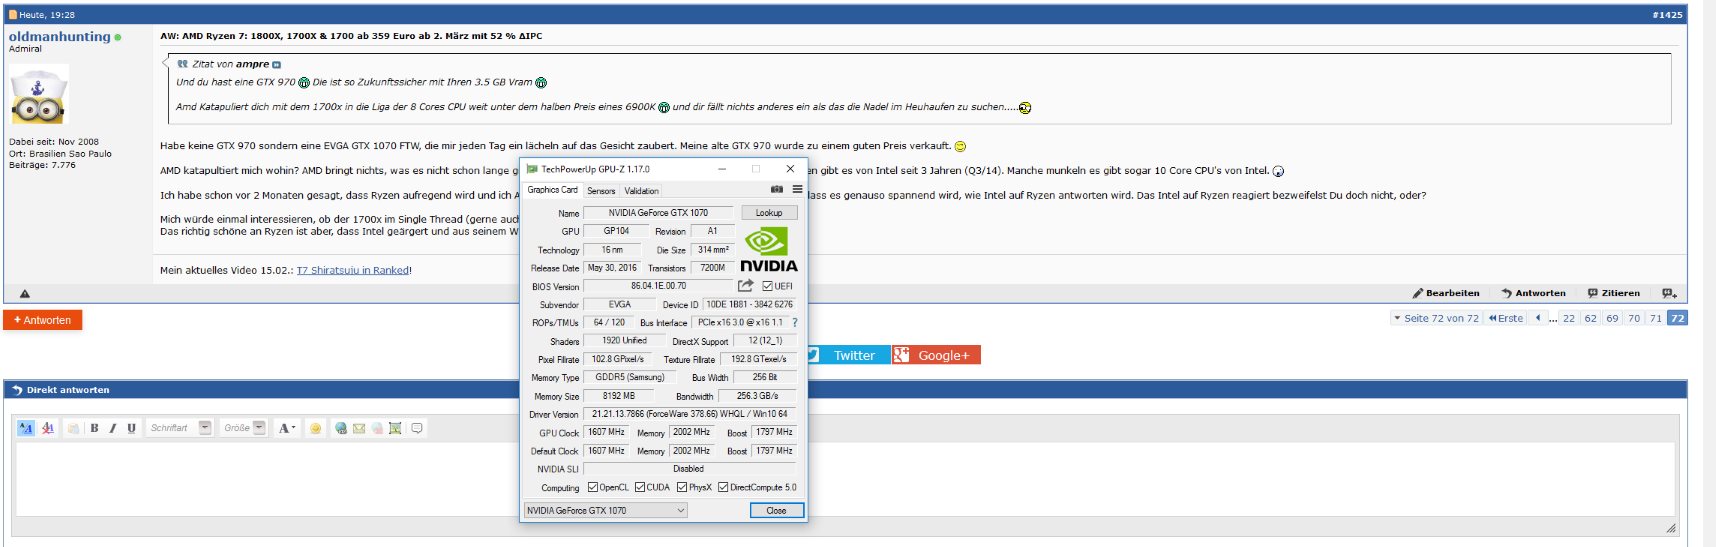The image size is (1716, 547).
Task: Toggle the CUDA checkbox
Action: (x=640, y=488)
